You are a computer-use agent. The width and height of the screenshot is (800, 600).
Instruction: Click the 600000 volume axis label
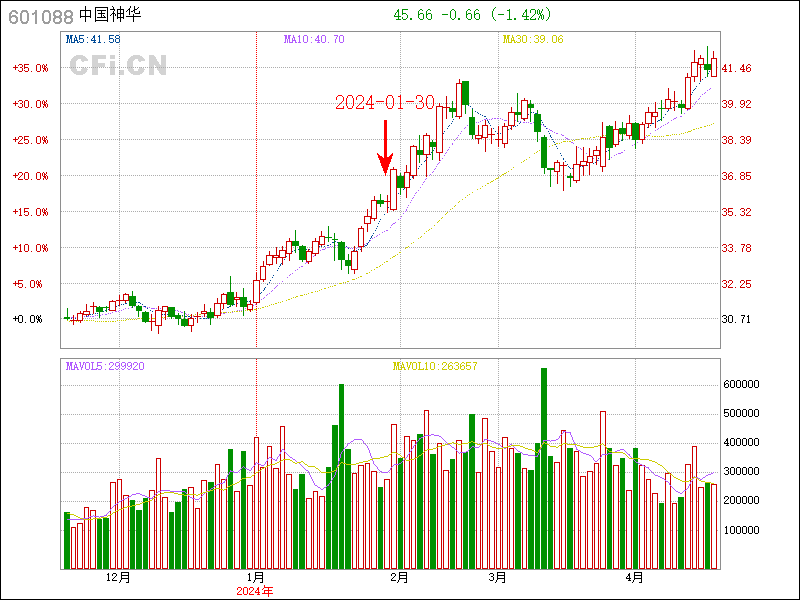pos(741,384)
